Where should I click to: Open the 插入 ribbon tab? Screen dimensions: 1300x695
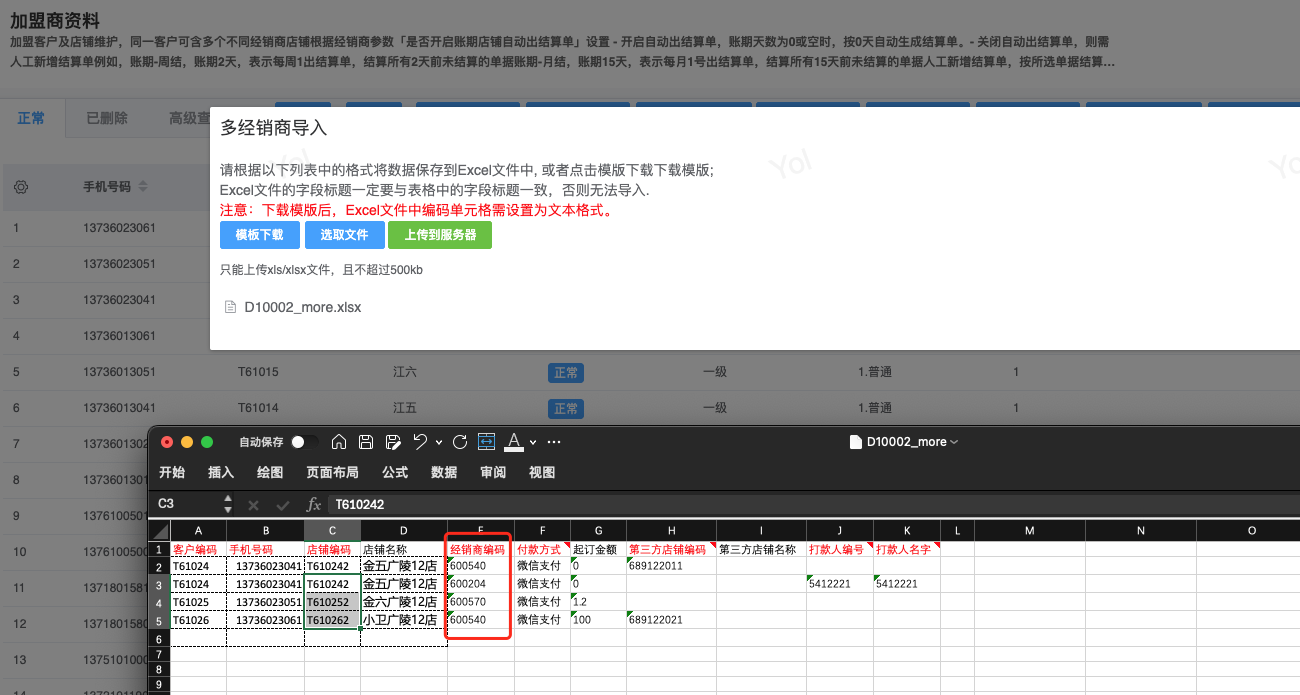coord(220,473)
